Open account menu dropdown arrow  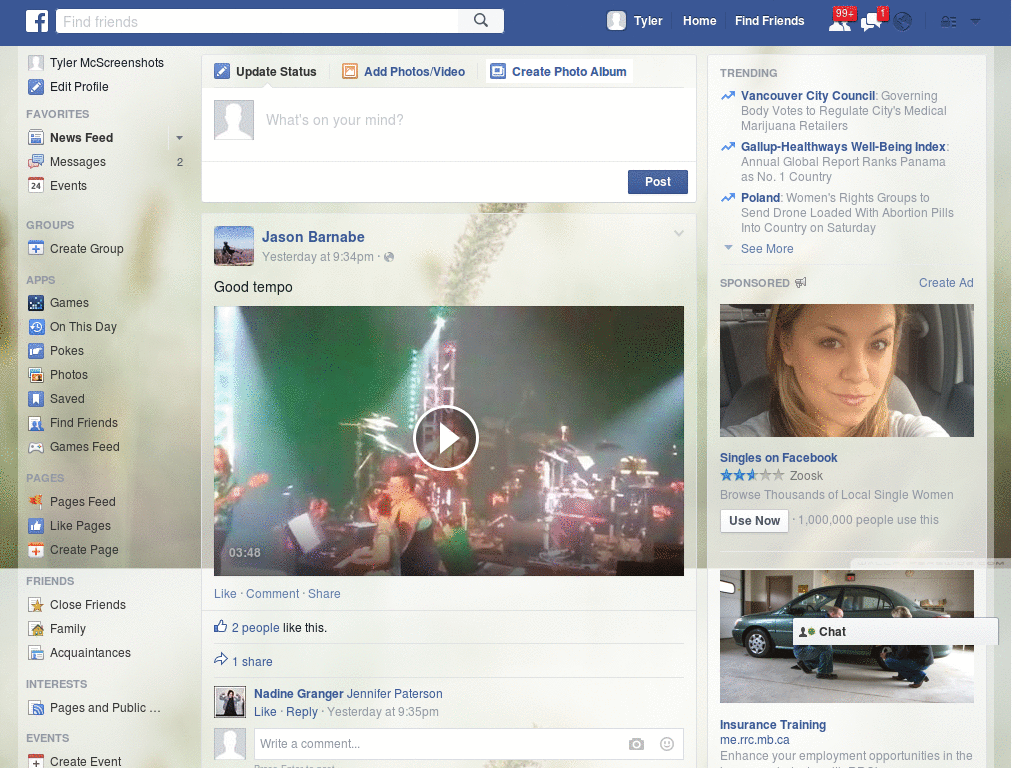[x=975, y=22]
